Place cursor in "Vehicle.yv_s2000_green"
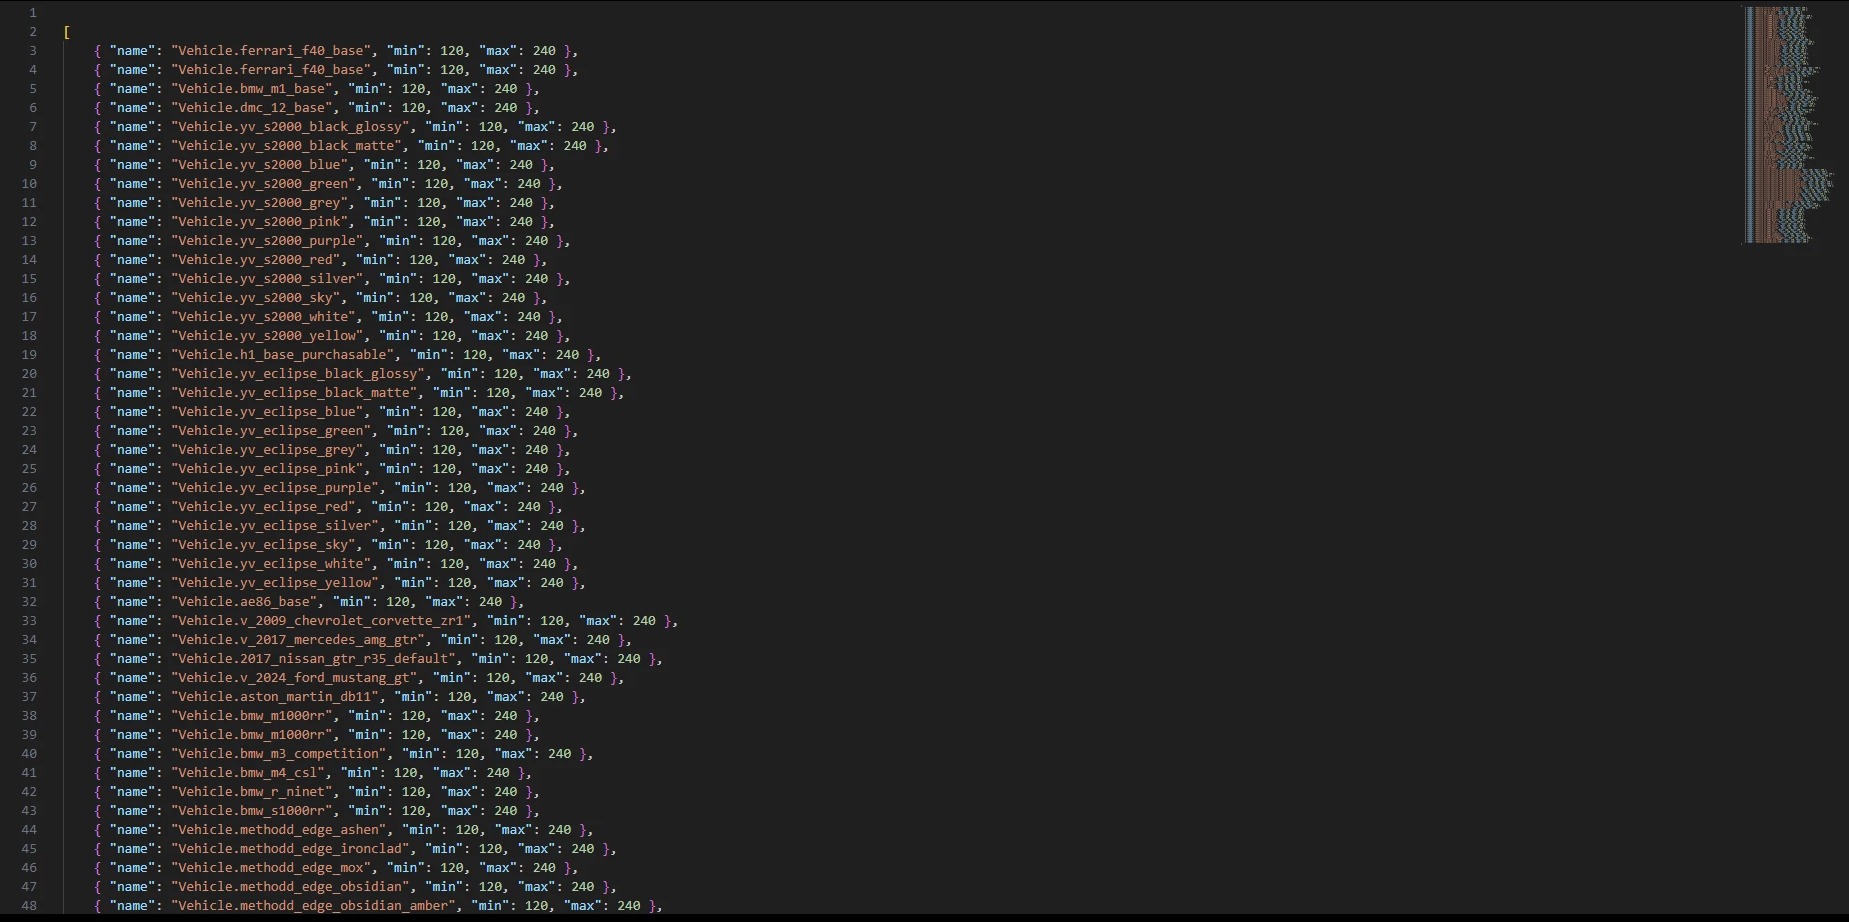Image resolution: width=1849 pixels, height=922 pixels. (264, 184)
